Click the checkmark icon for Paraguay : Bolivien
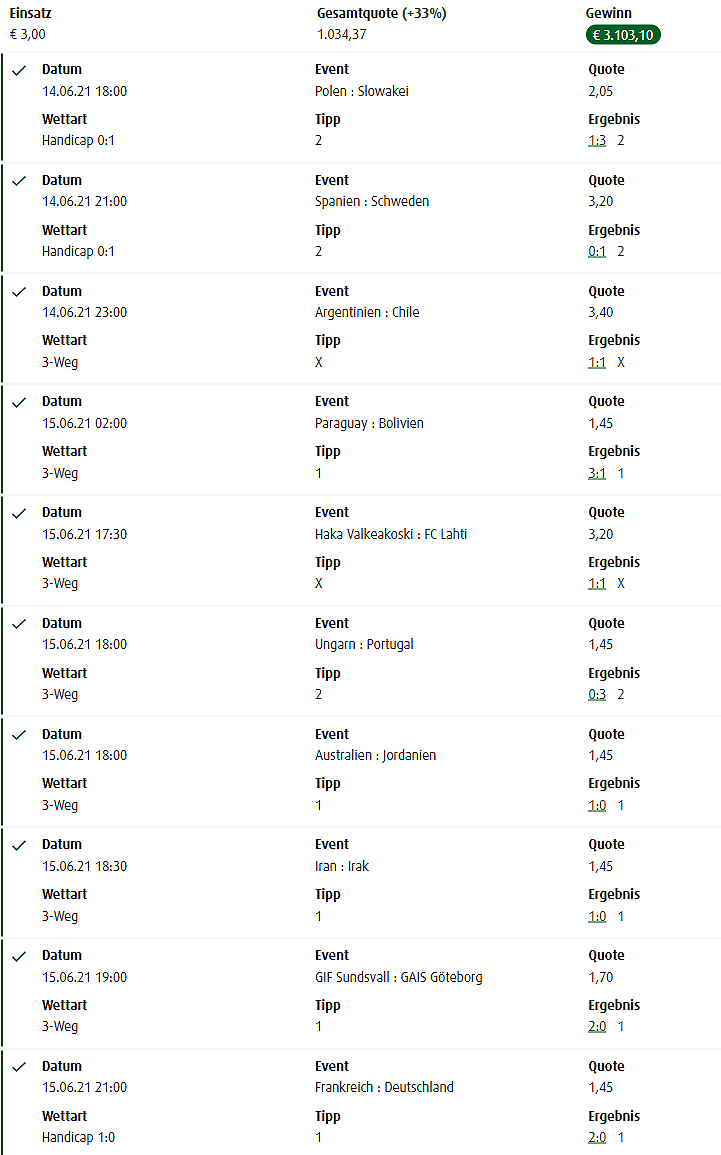The image size is (721, 1155). [x=19, y=403]
